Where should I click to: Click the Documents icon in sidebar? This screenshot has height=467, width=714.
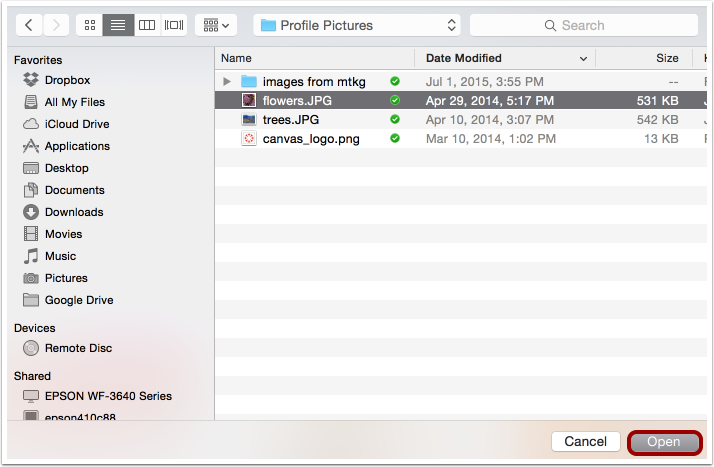point(31,190)
